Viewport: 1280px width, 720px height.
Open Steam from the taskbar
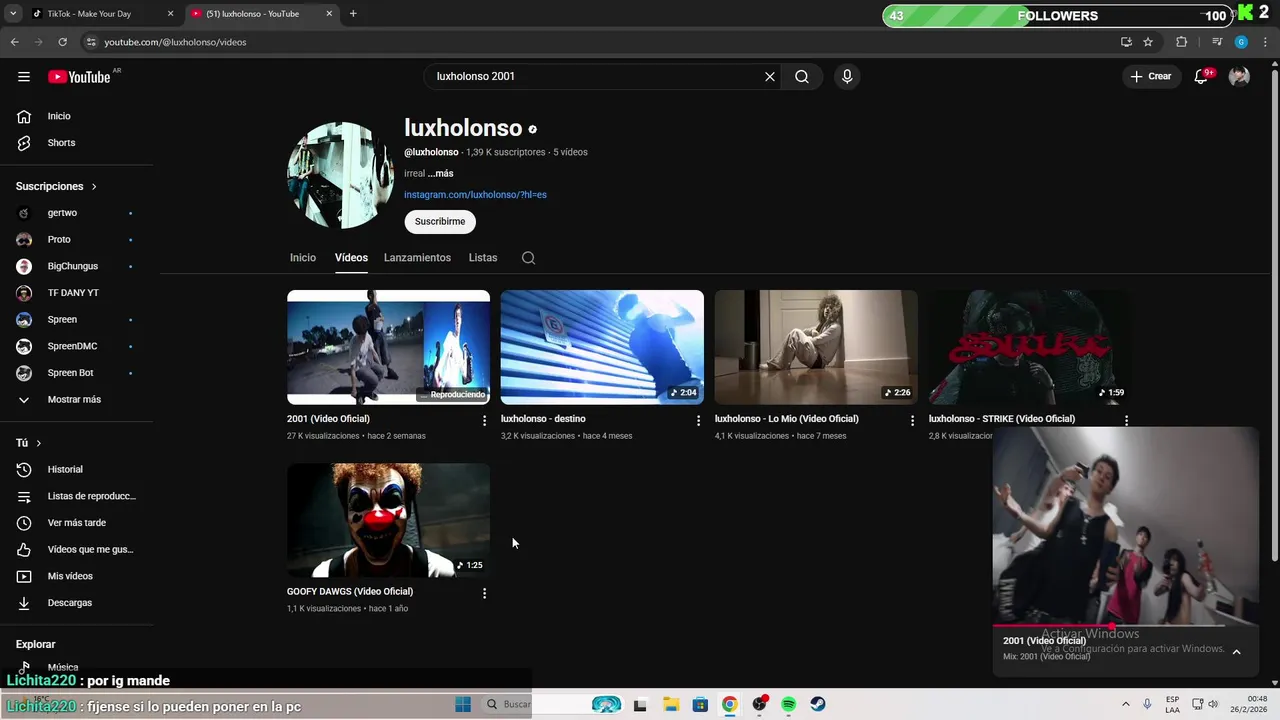point(818,705)
